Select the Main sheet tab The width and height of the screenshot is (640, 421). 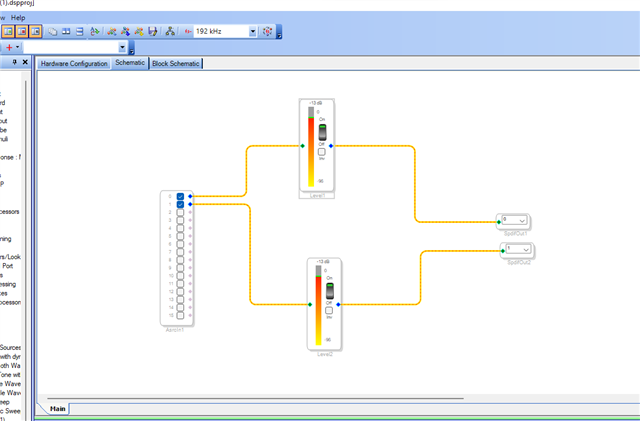(58, 409)
